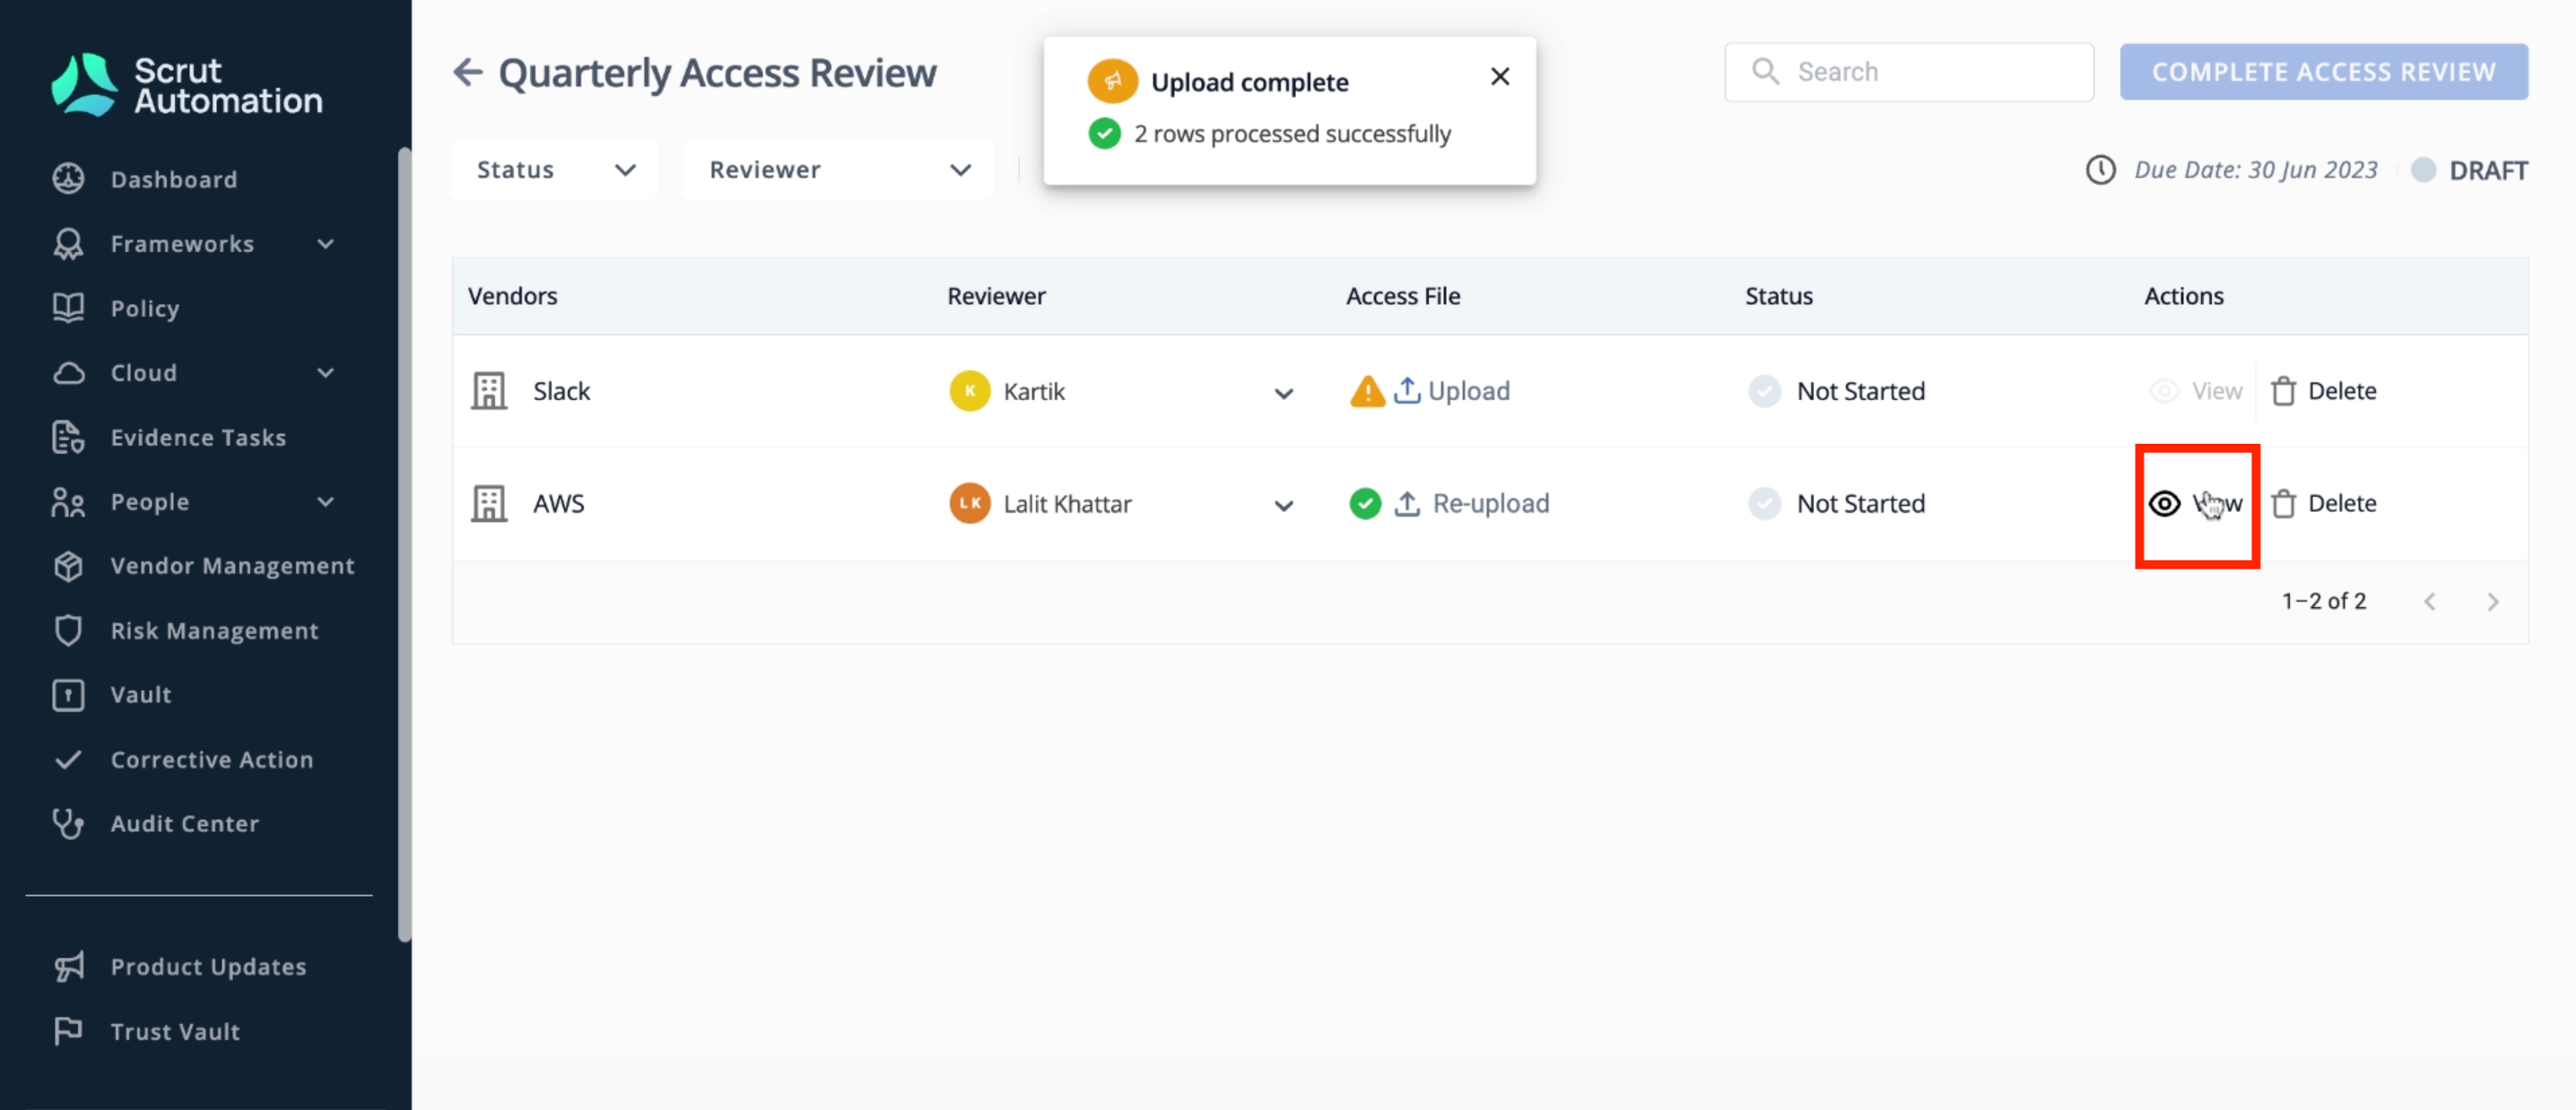The height and width of the screenshot is (1110, 2576).
Task: Open the Reviewer filter dropdown
Action: pos(838,170)
